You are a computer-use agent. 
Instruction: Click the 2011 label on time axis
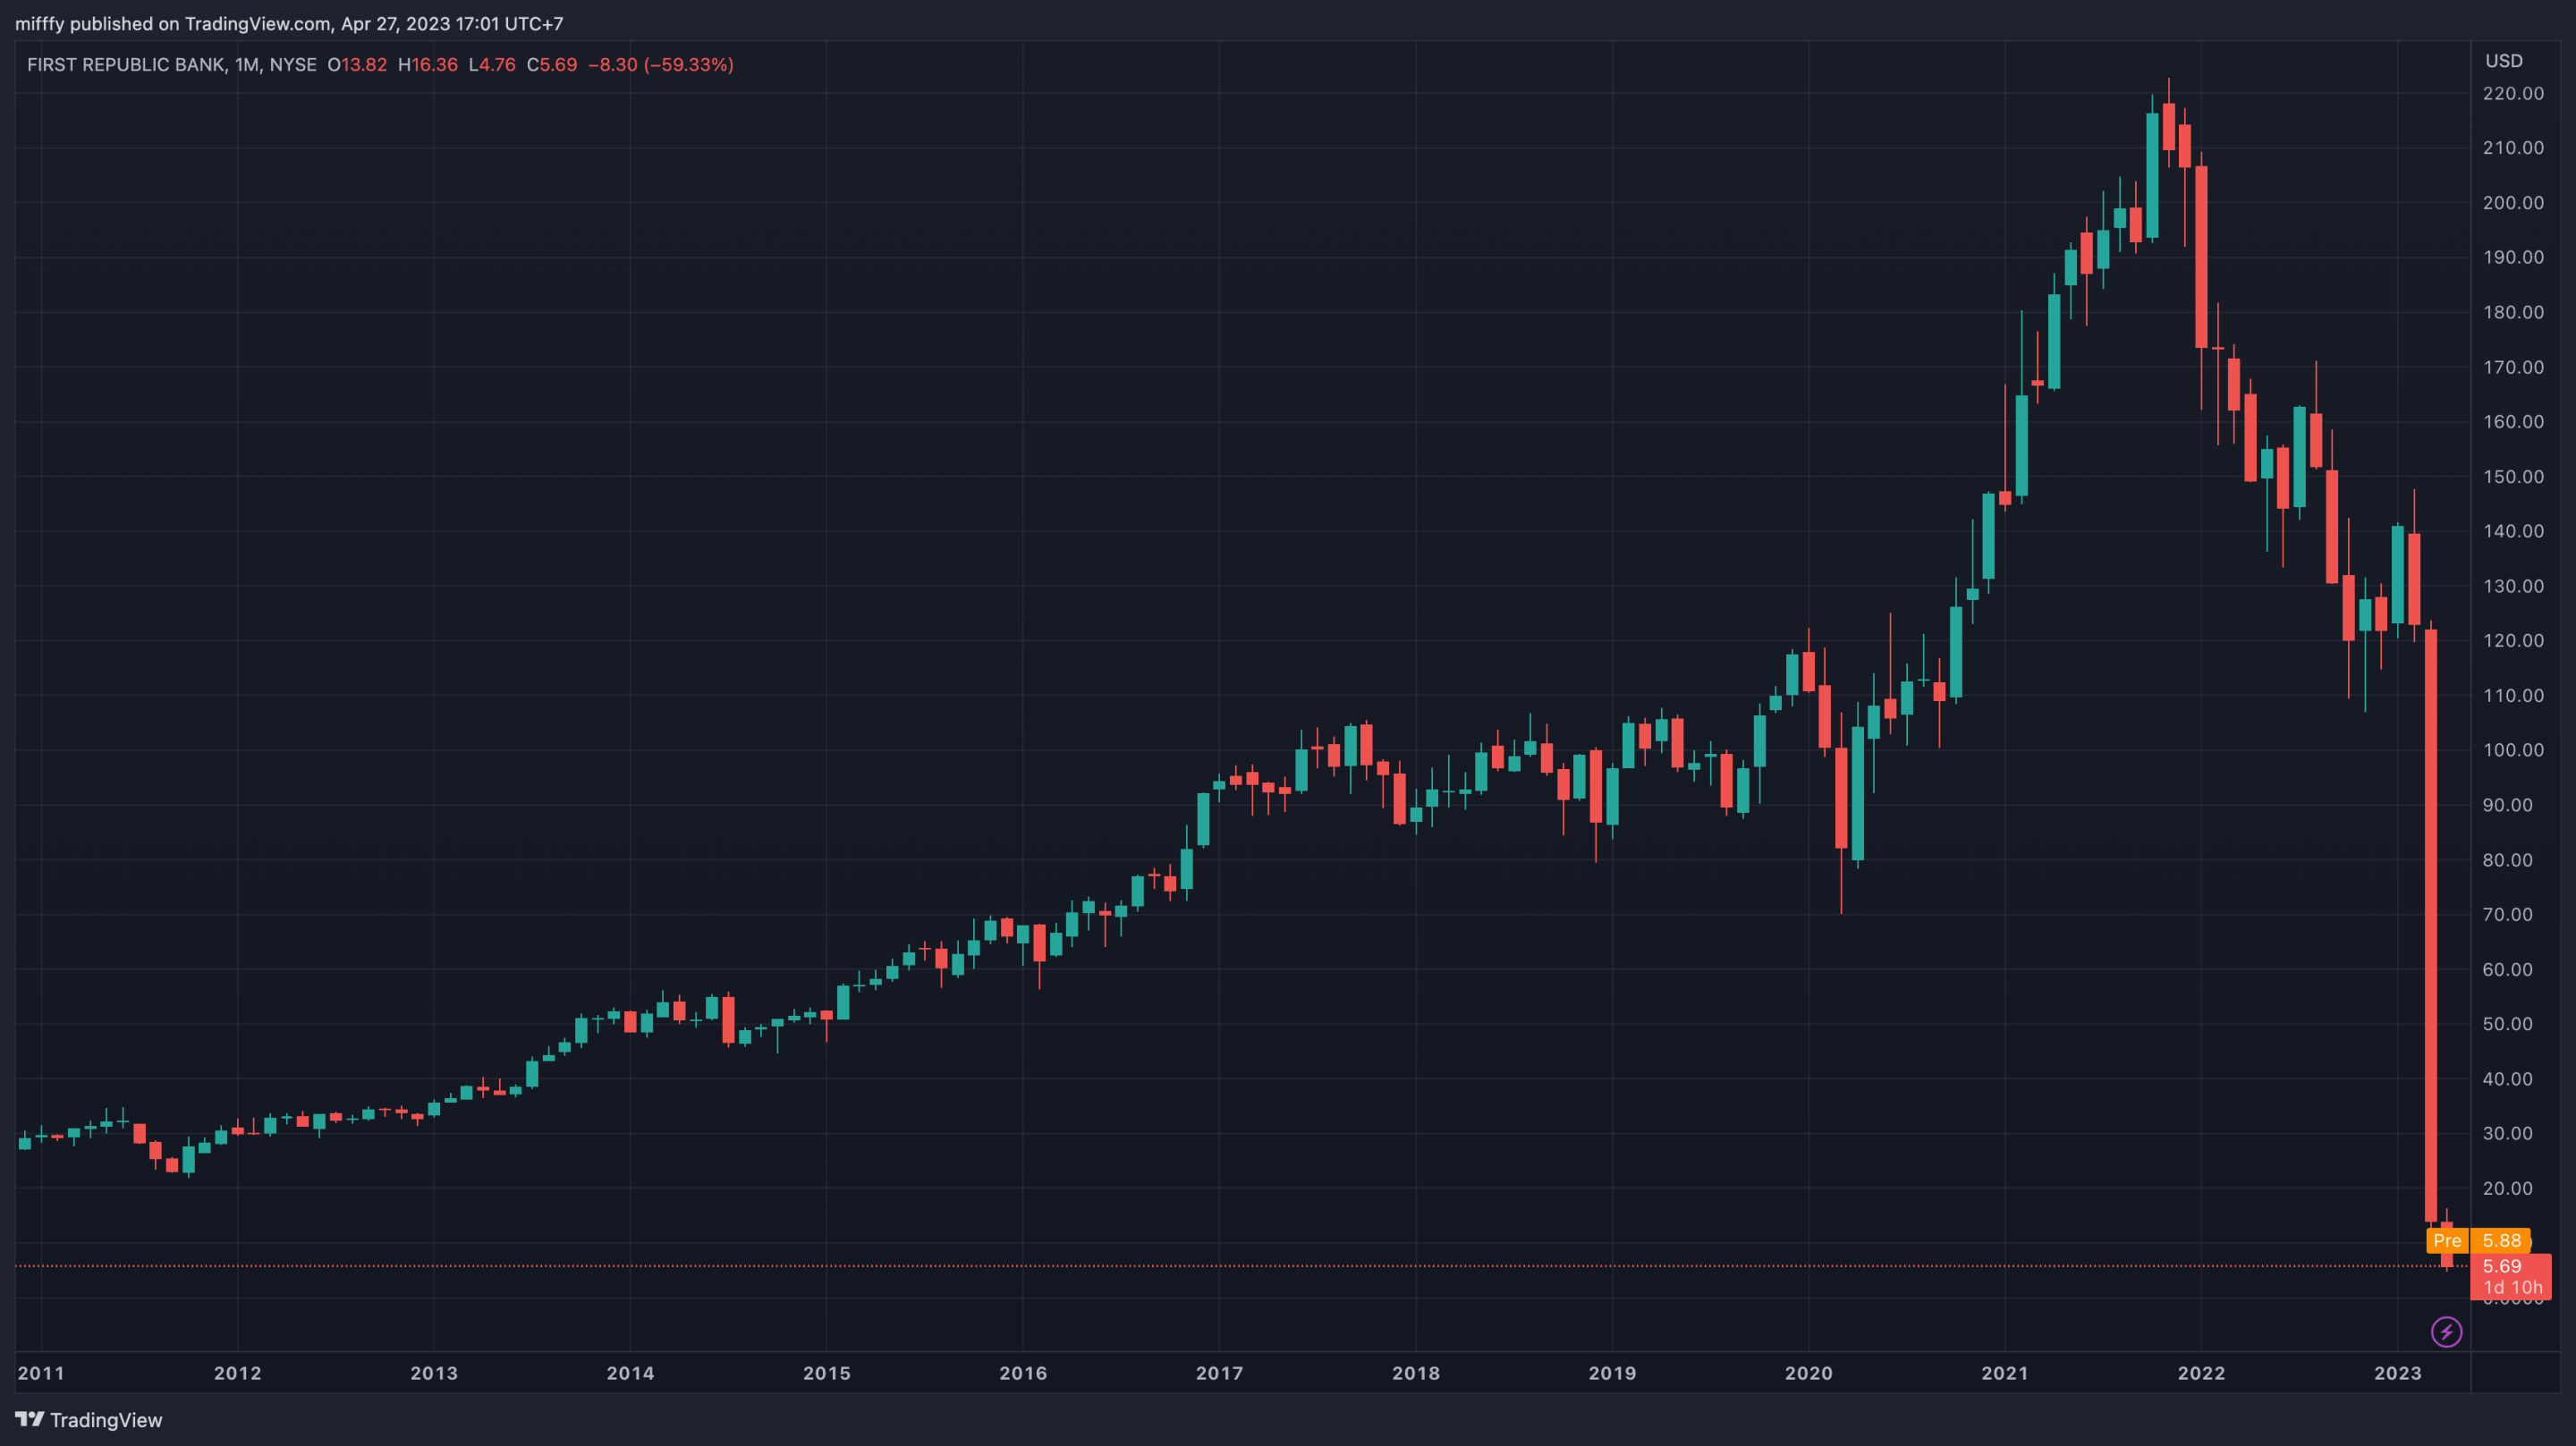[41, 1373]
